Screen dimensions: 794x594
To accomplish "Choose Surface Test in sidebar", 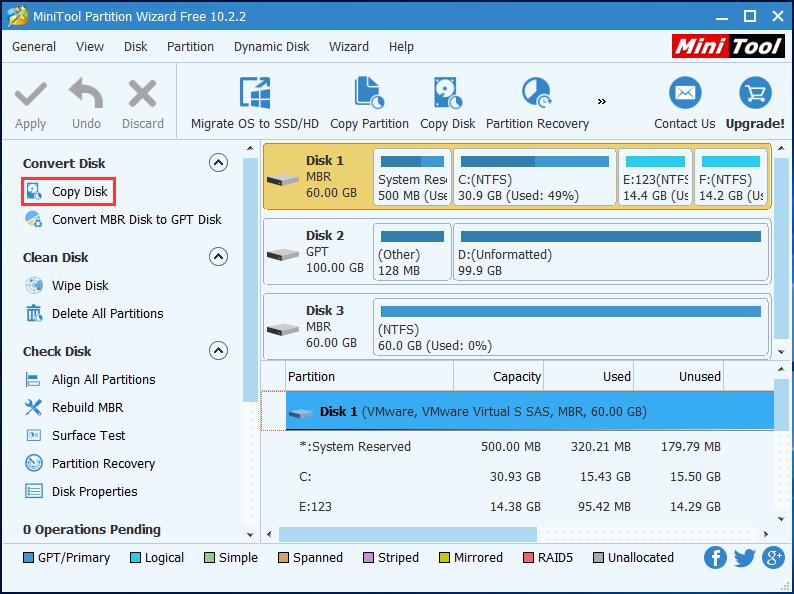I will click(74, 435).
